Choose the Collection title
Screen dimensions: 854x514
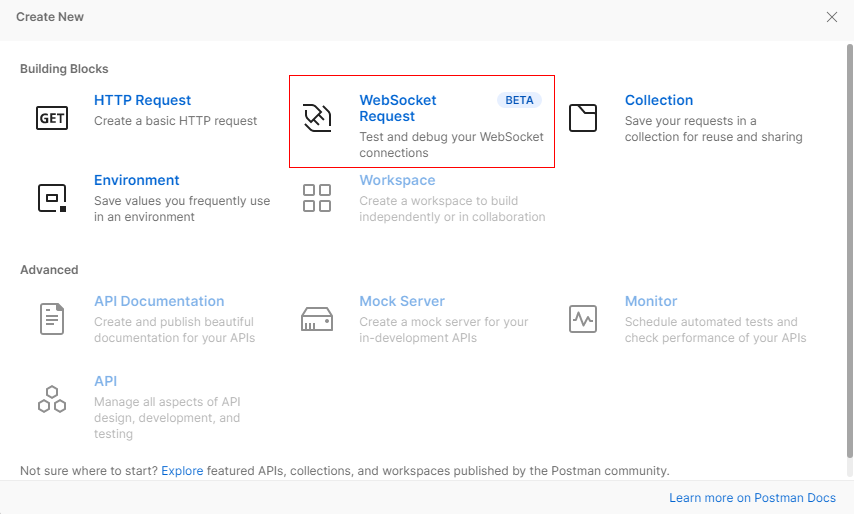click(659, 100)
